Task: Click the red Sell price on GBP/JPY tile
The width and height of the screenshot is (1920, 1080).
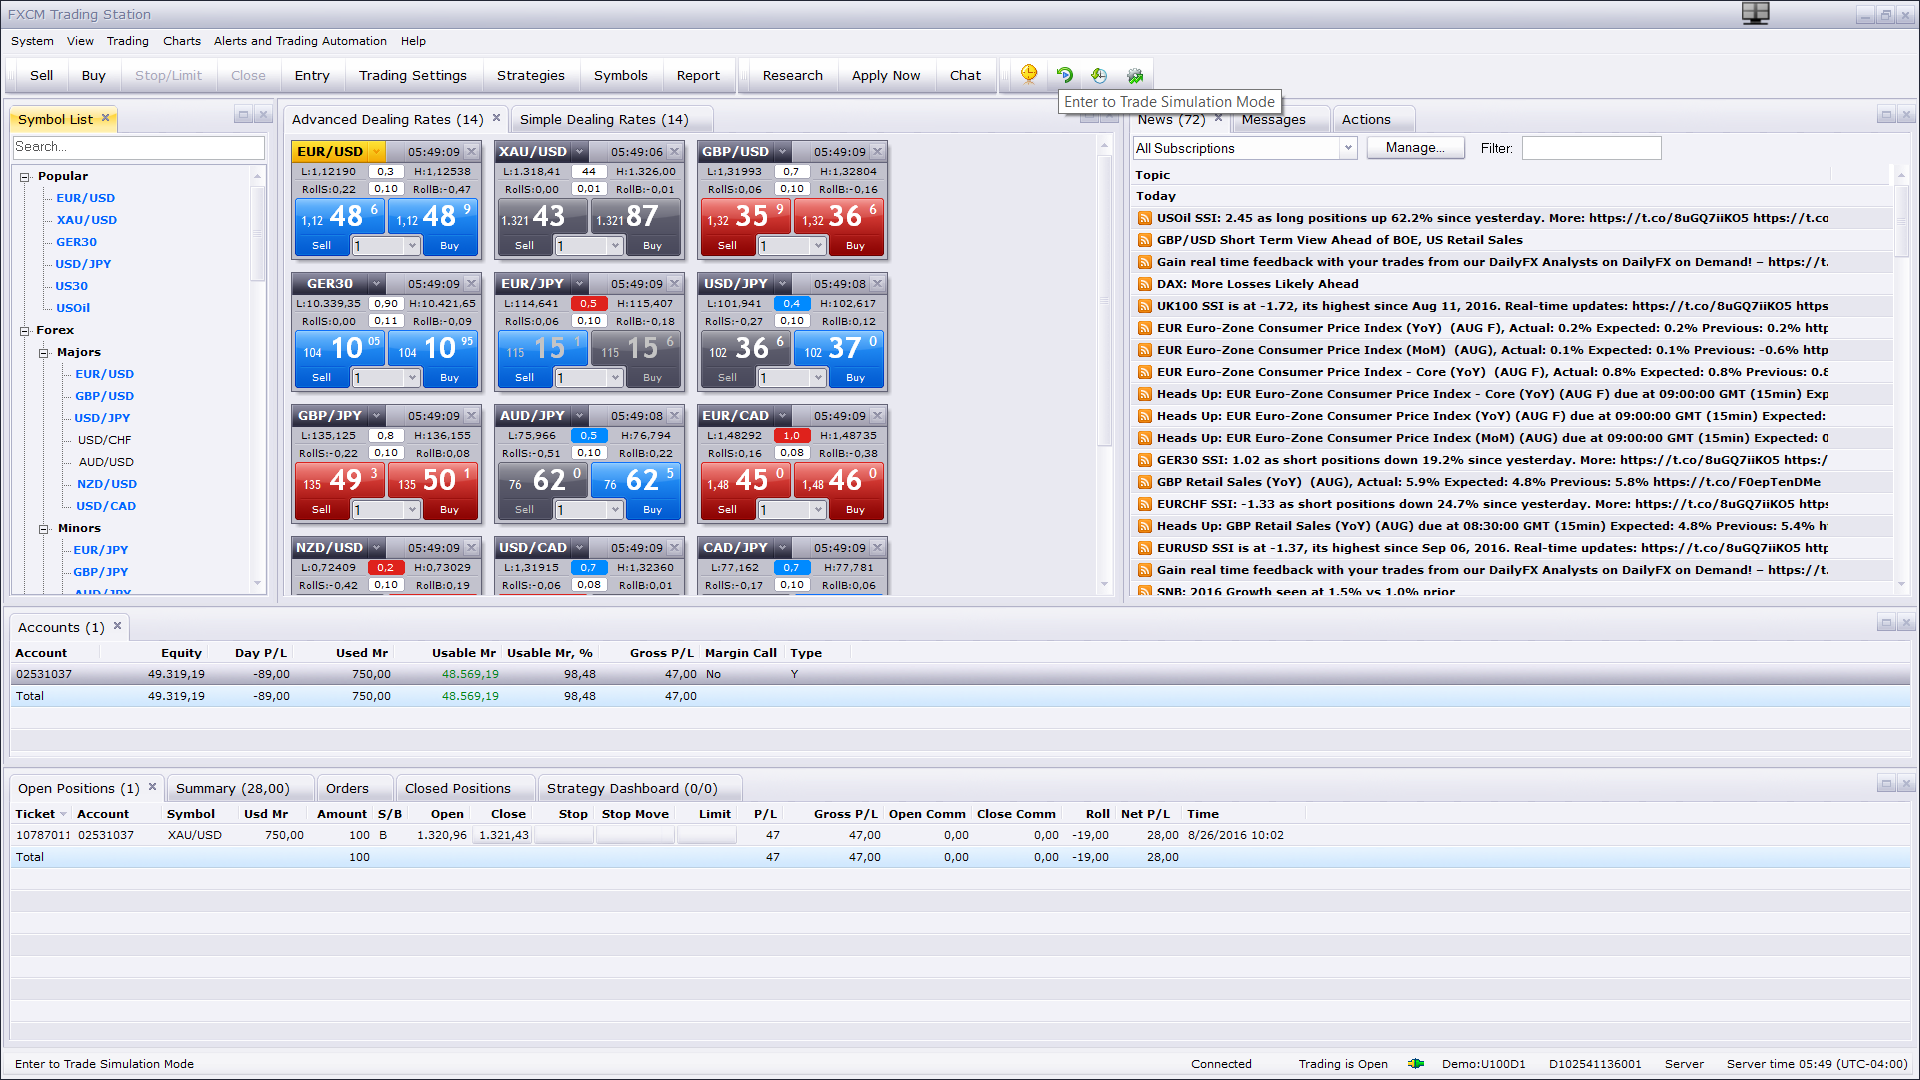Action: 340,480
